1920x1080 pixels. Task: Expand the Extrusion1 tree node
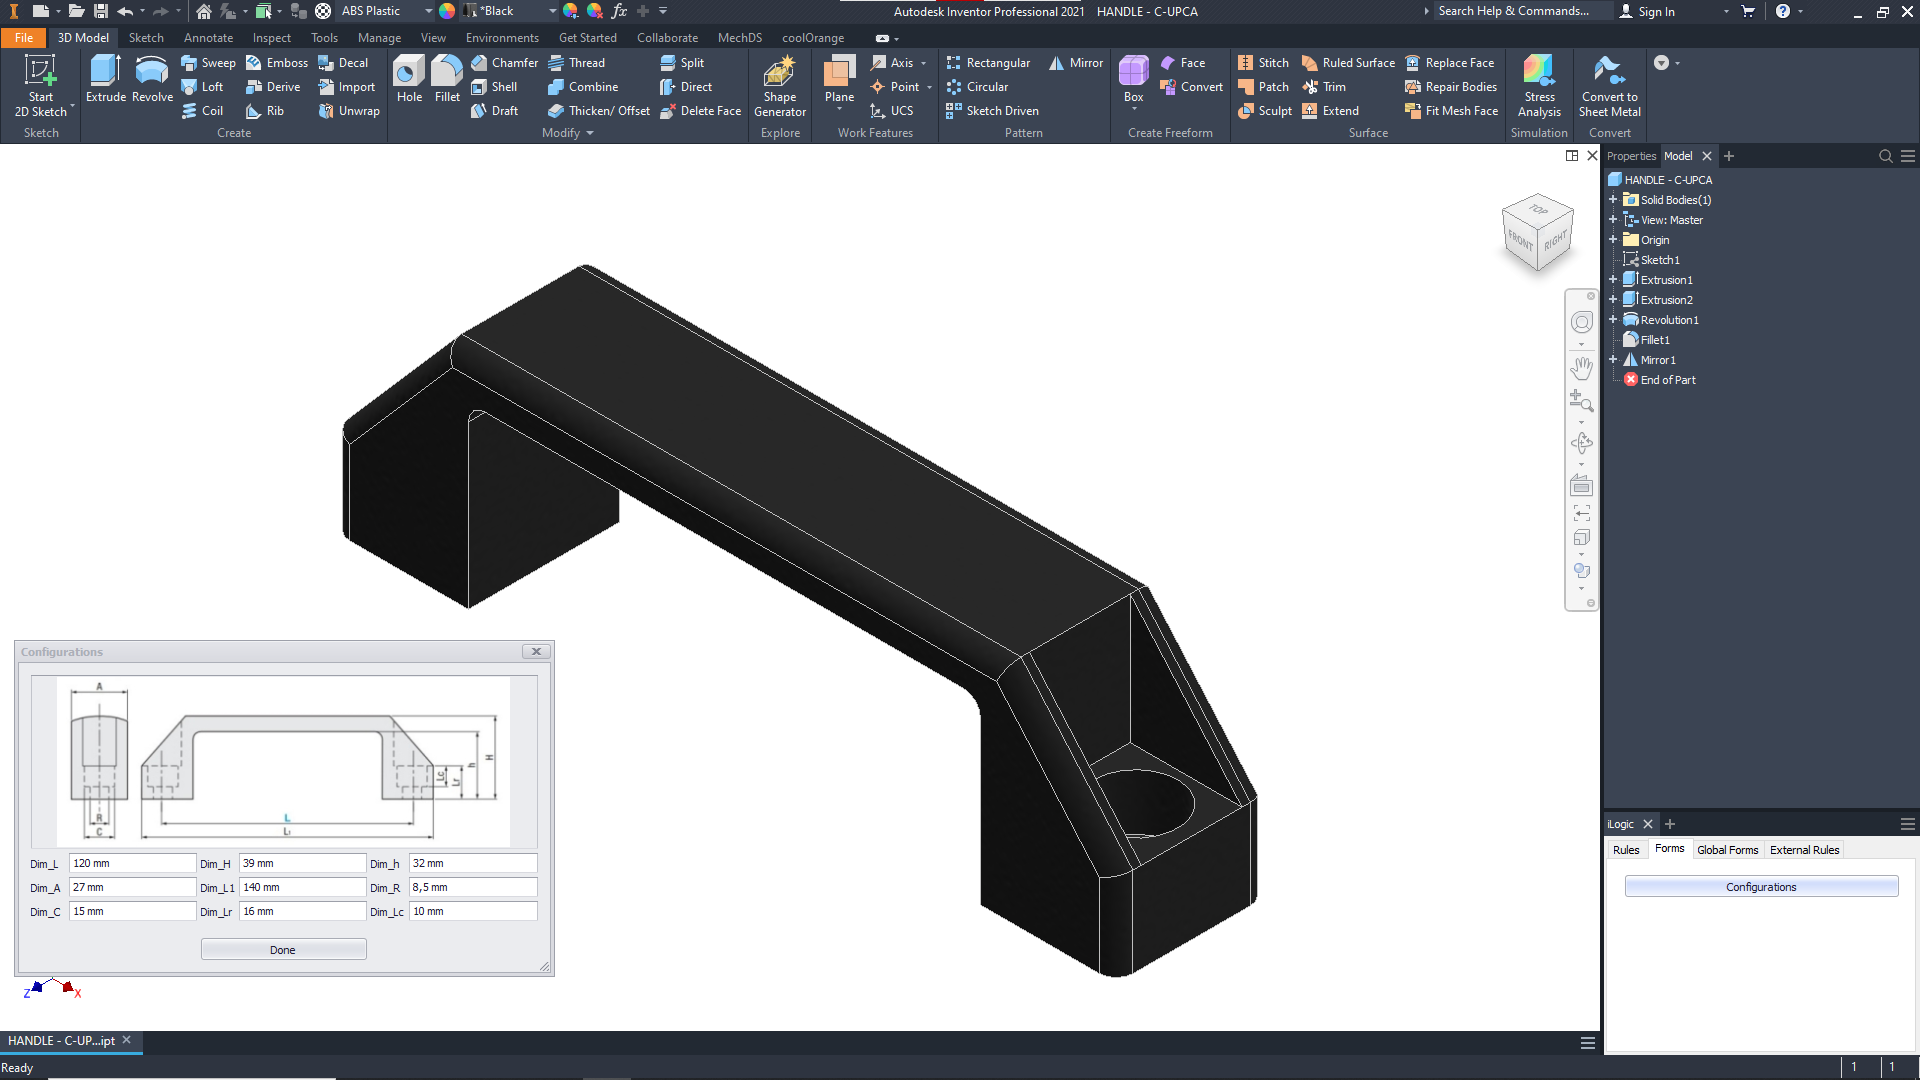tap(1613, 280)
